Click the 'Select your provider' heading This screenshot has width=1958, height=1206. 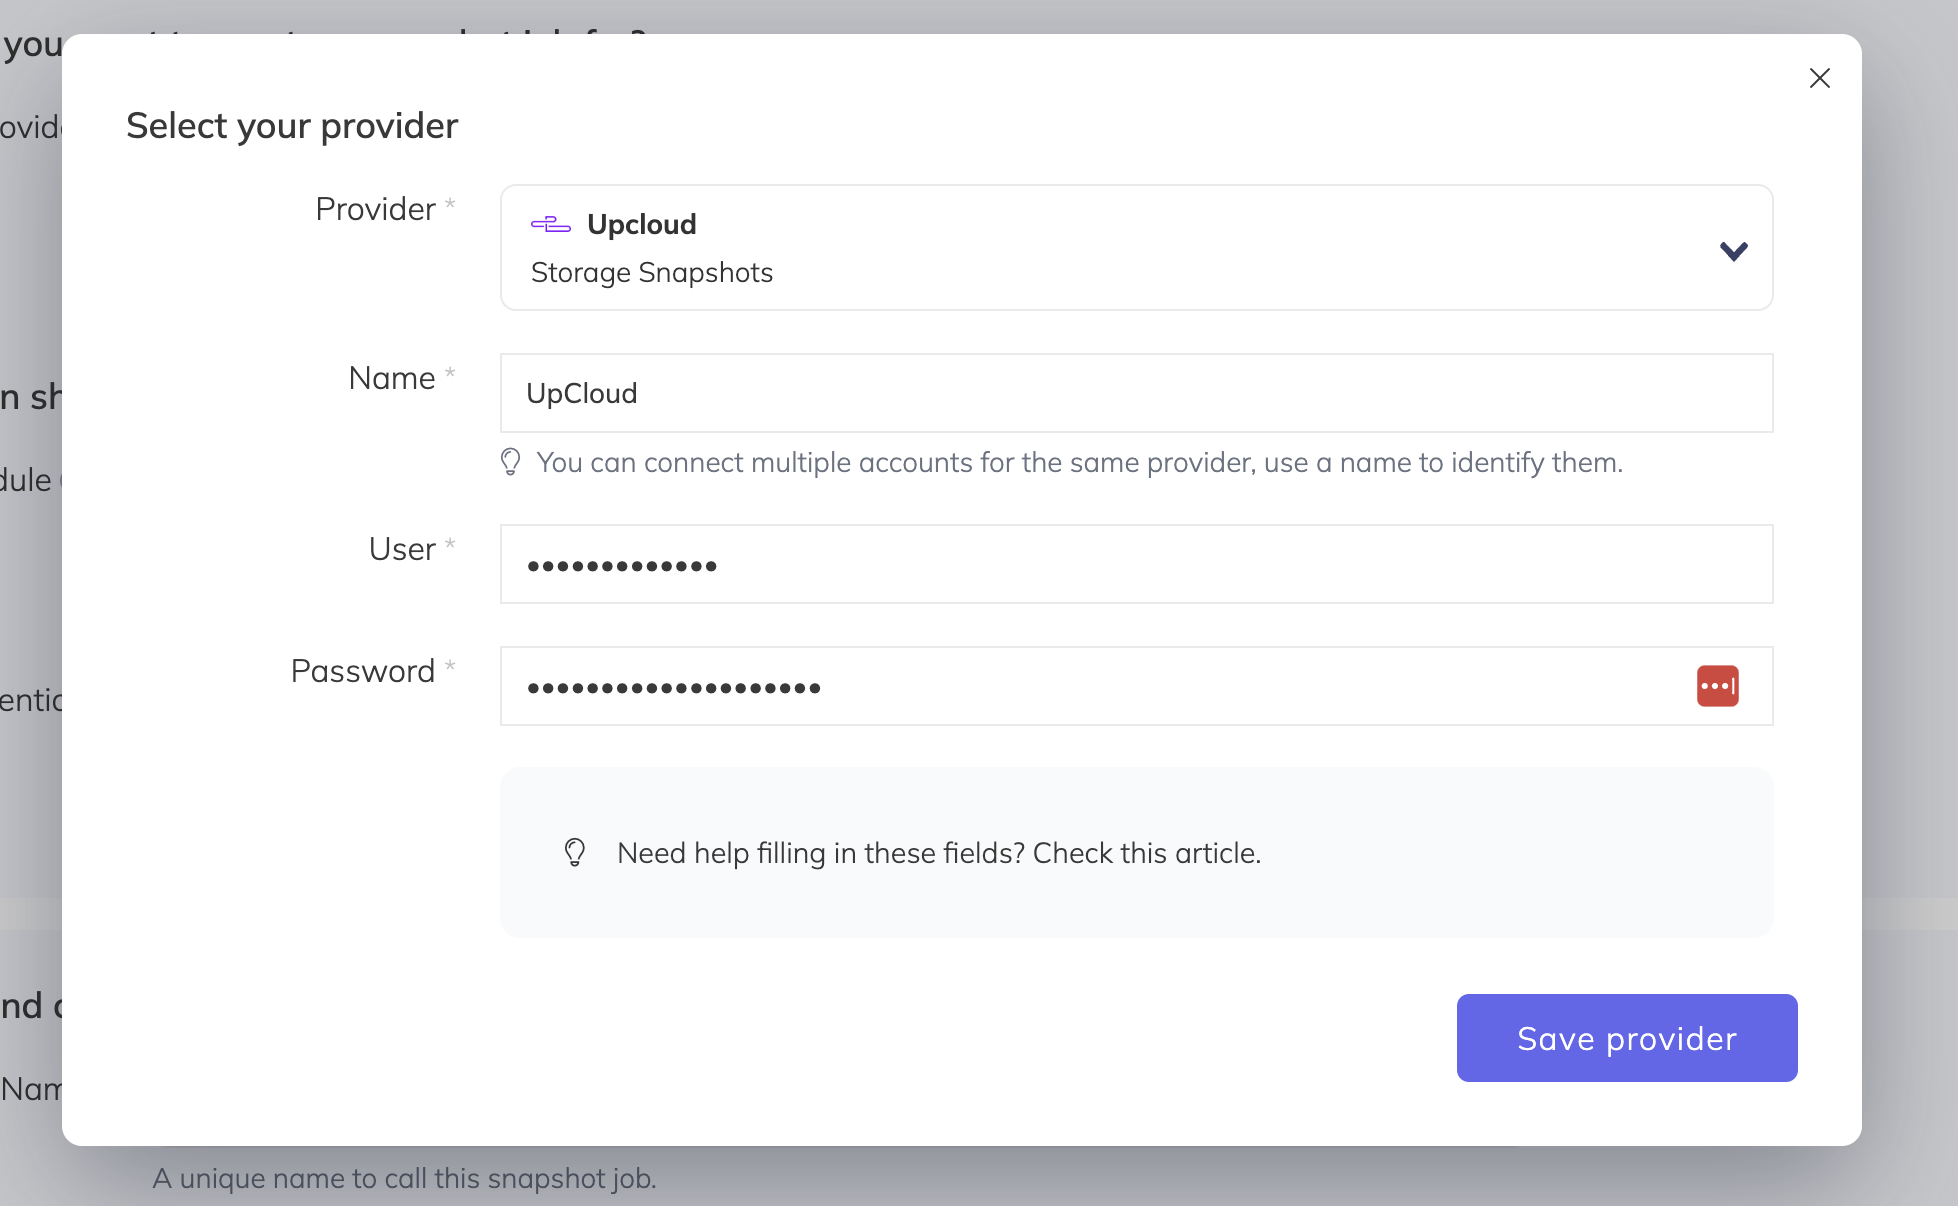coord(291,125)
